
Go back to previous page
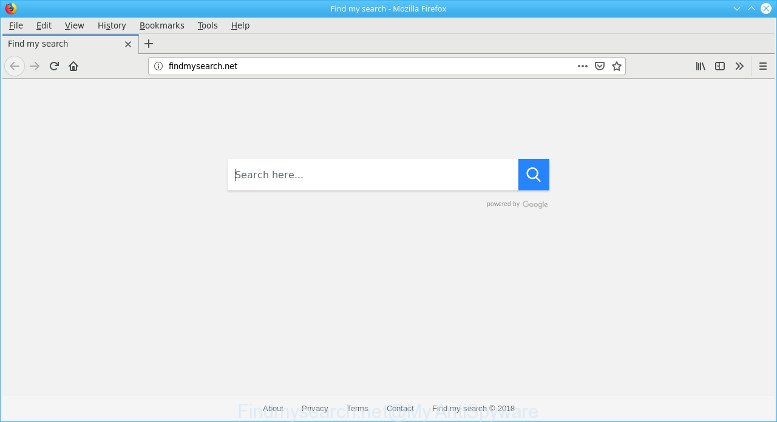pyautogui.click(x=14, y=66)
